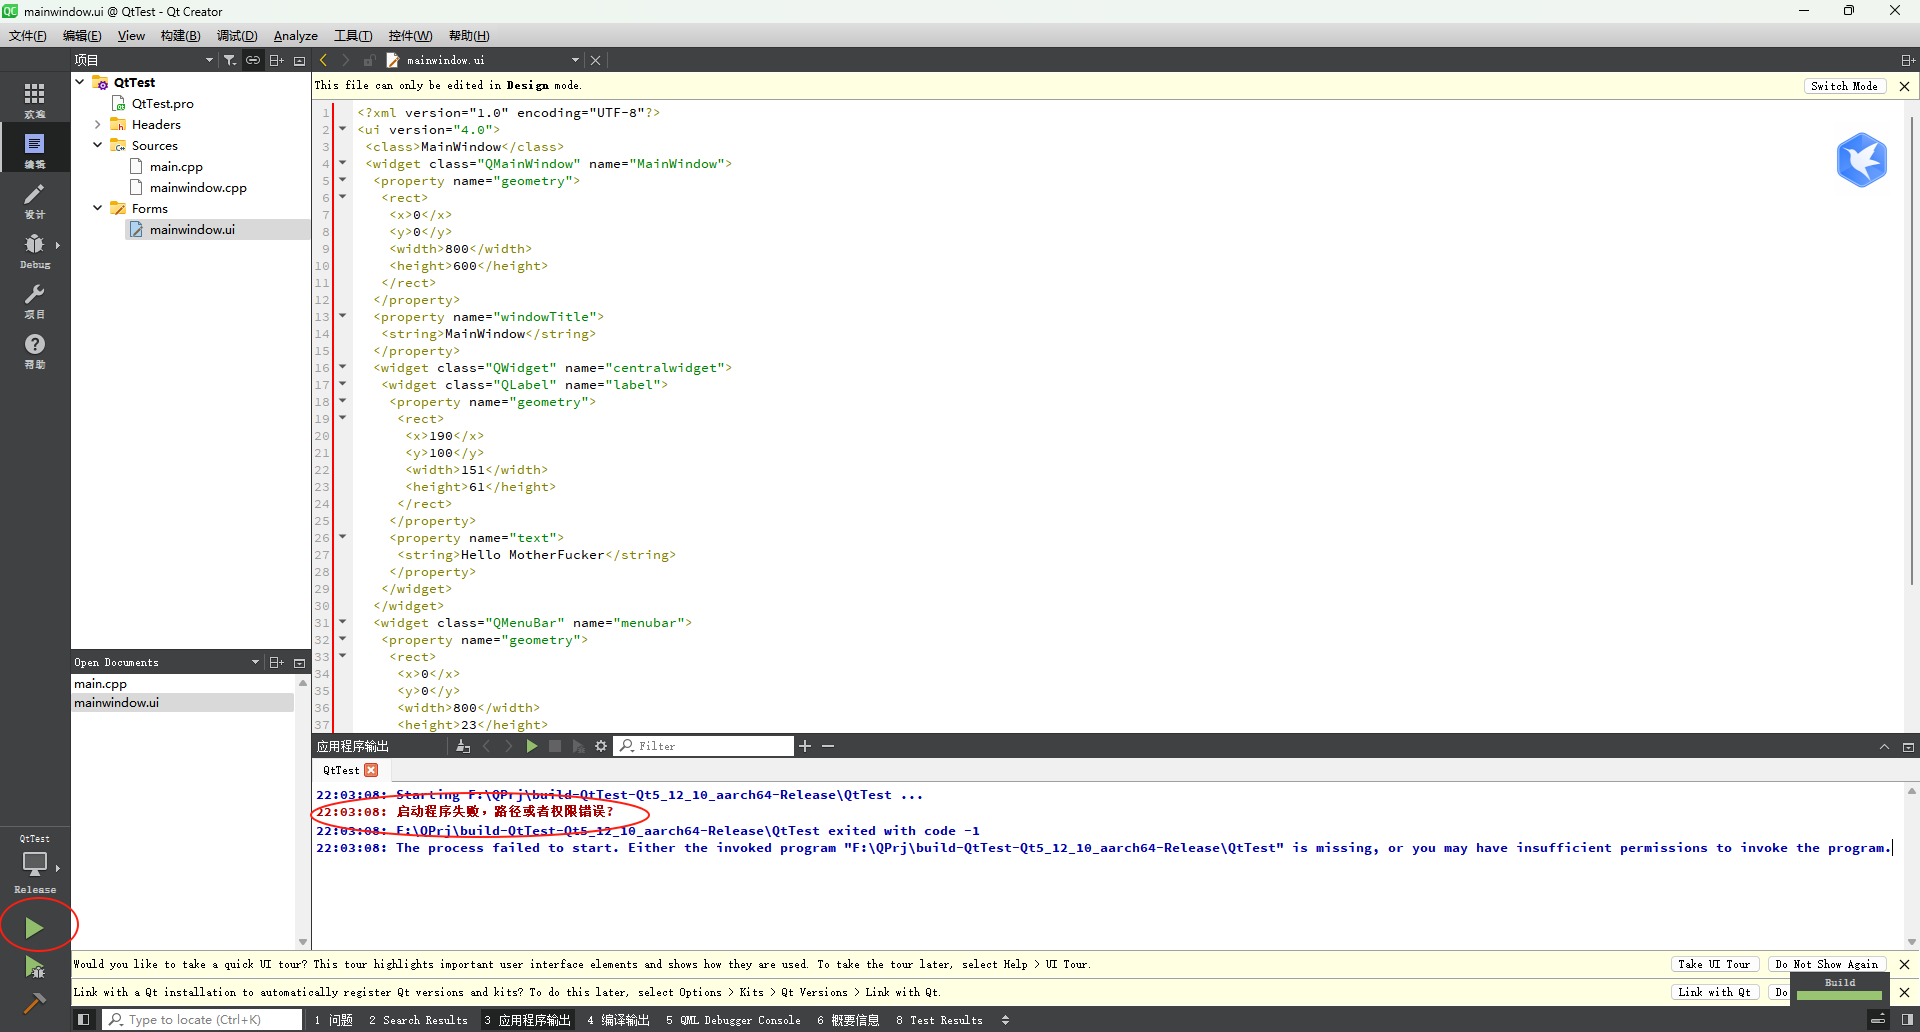Click the Filter field in output pane
Image resolution: width=1920 pixels, height=1032 pixels.
pyautogui.click(x=704, y=746)
